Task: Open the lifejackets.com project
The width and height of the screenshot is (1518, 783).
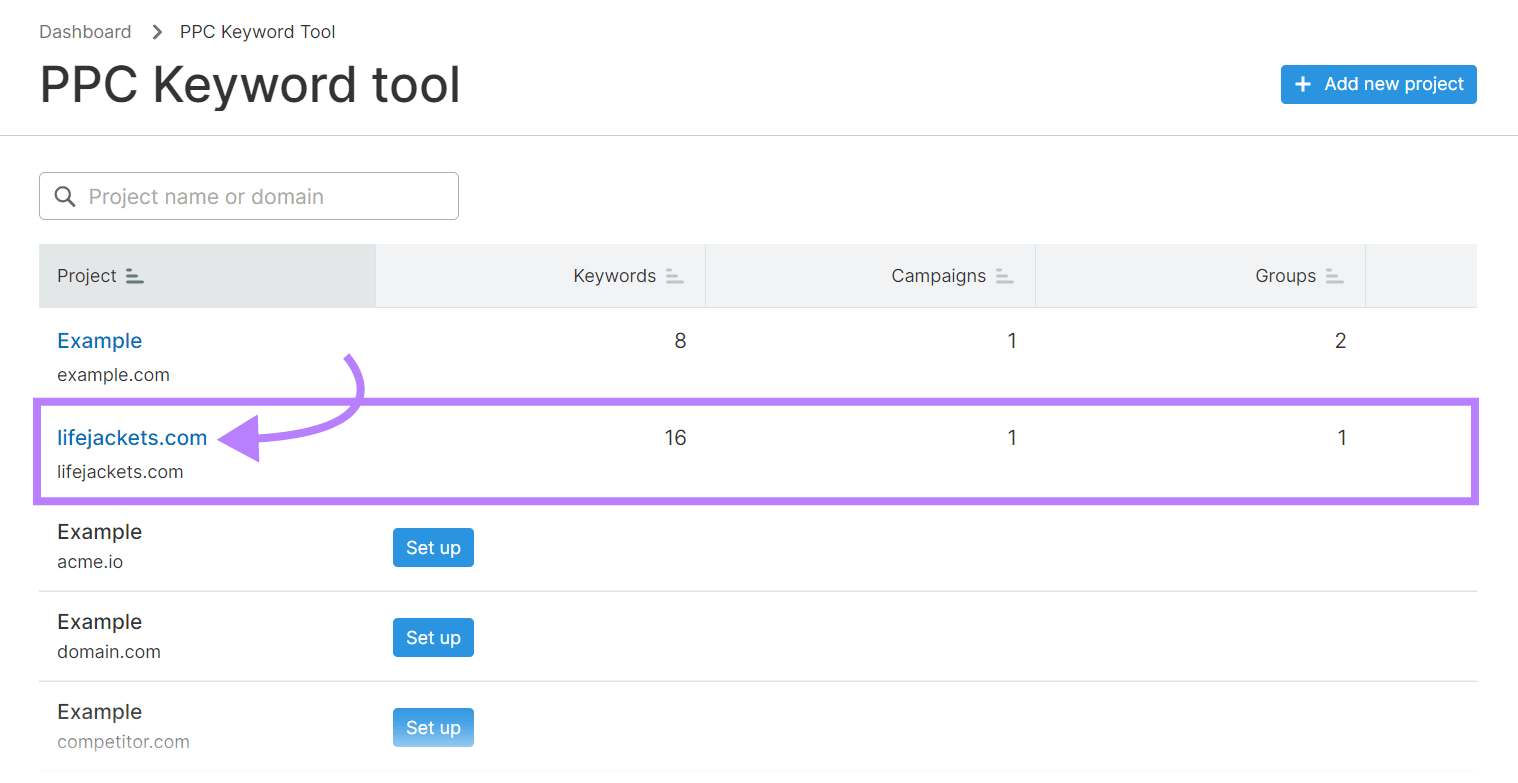Action: click(132, 437)
